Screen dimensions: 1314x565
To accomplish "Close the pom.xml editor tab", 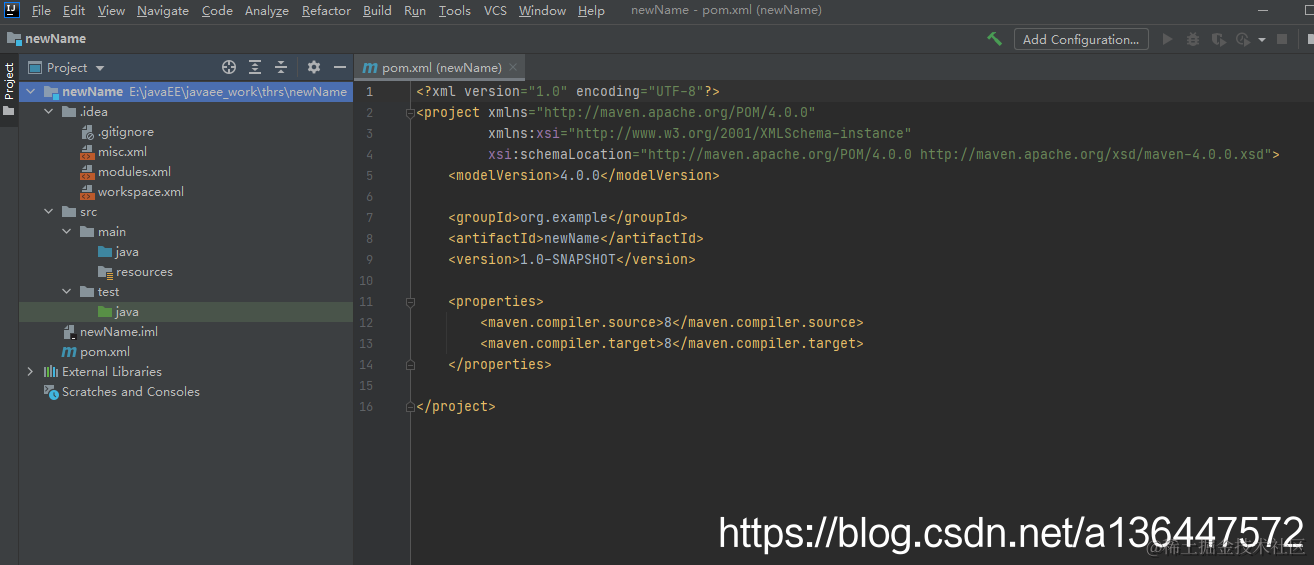I will coord(513,67).
